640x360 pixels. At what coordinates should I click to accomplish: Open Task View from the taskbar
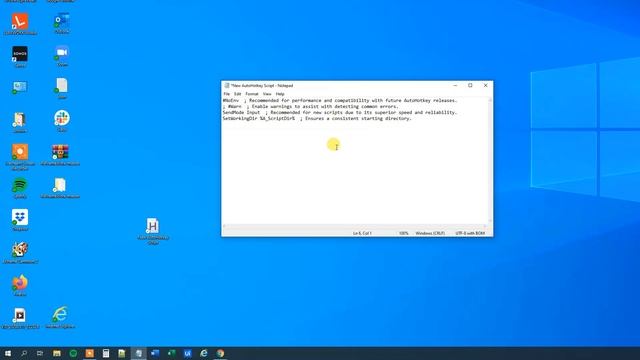[x=40, y=353]
